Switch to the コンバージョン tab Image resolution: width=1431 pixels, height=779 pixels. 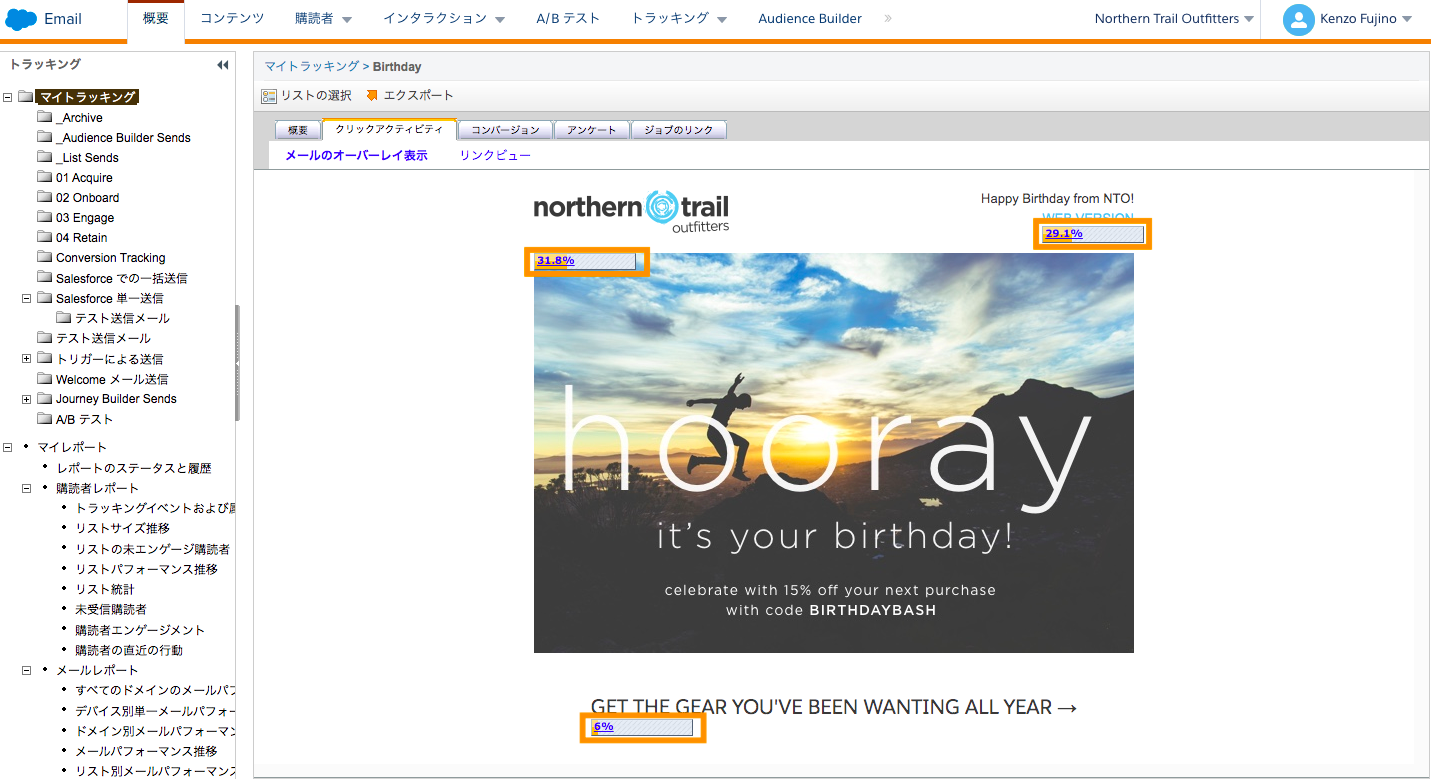(x=505, y=130)
